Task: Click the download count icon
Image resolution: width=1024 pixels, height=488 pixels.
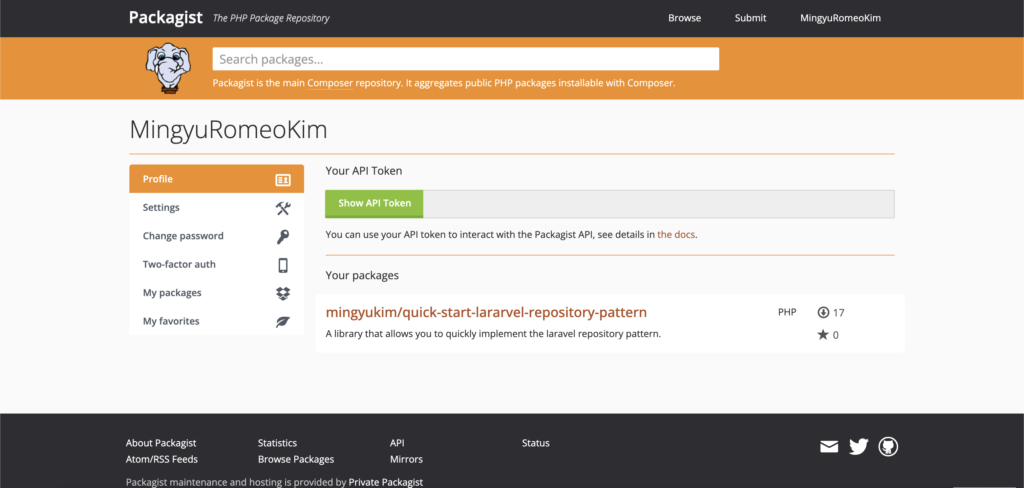Action: click(823, 312)
